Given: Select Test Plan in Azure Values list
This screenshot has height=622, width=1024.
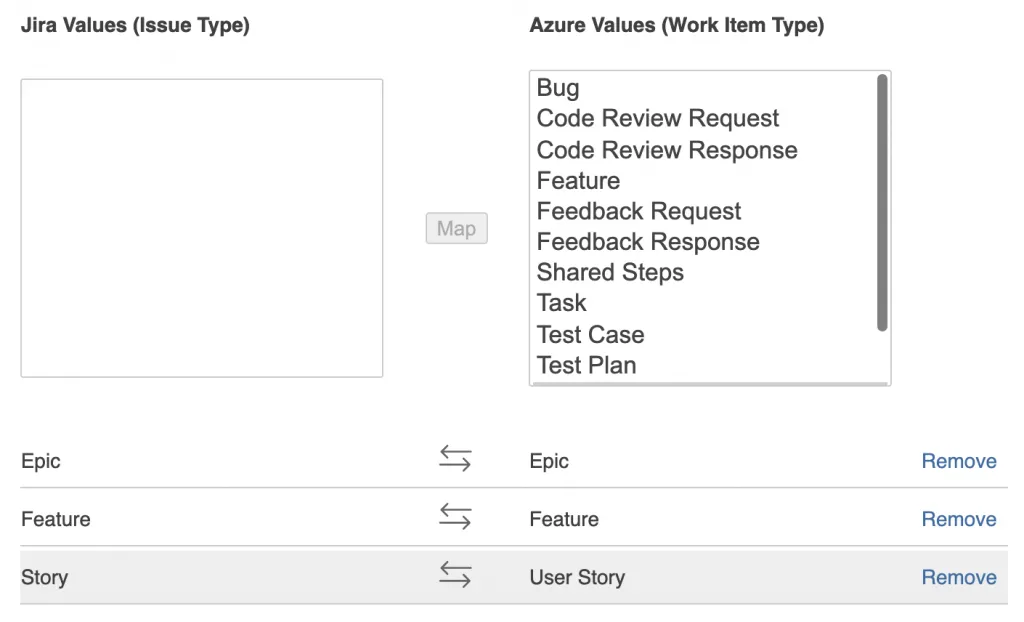Looking at the screenshot, I should (x=586, y=365).
